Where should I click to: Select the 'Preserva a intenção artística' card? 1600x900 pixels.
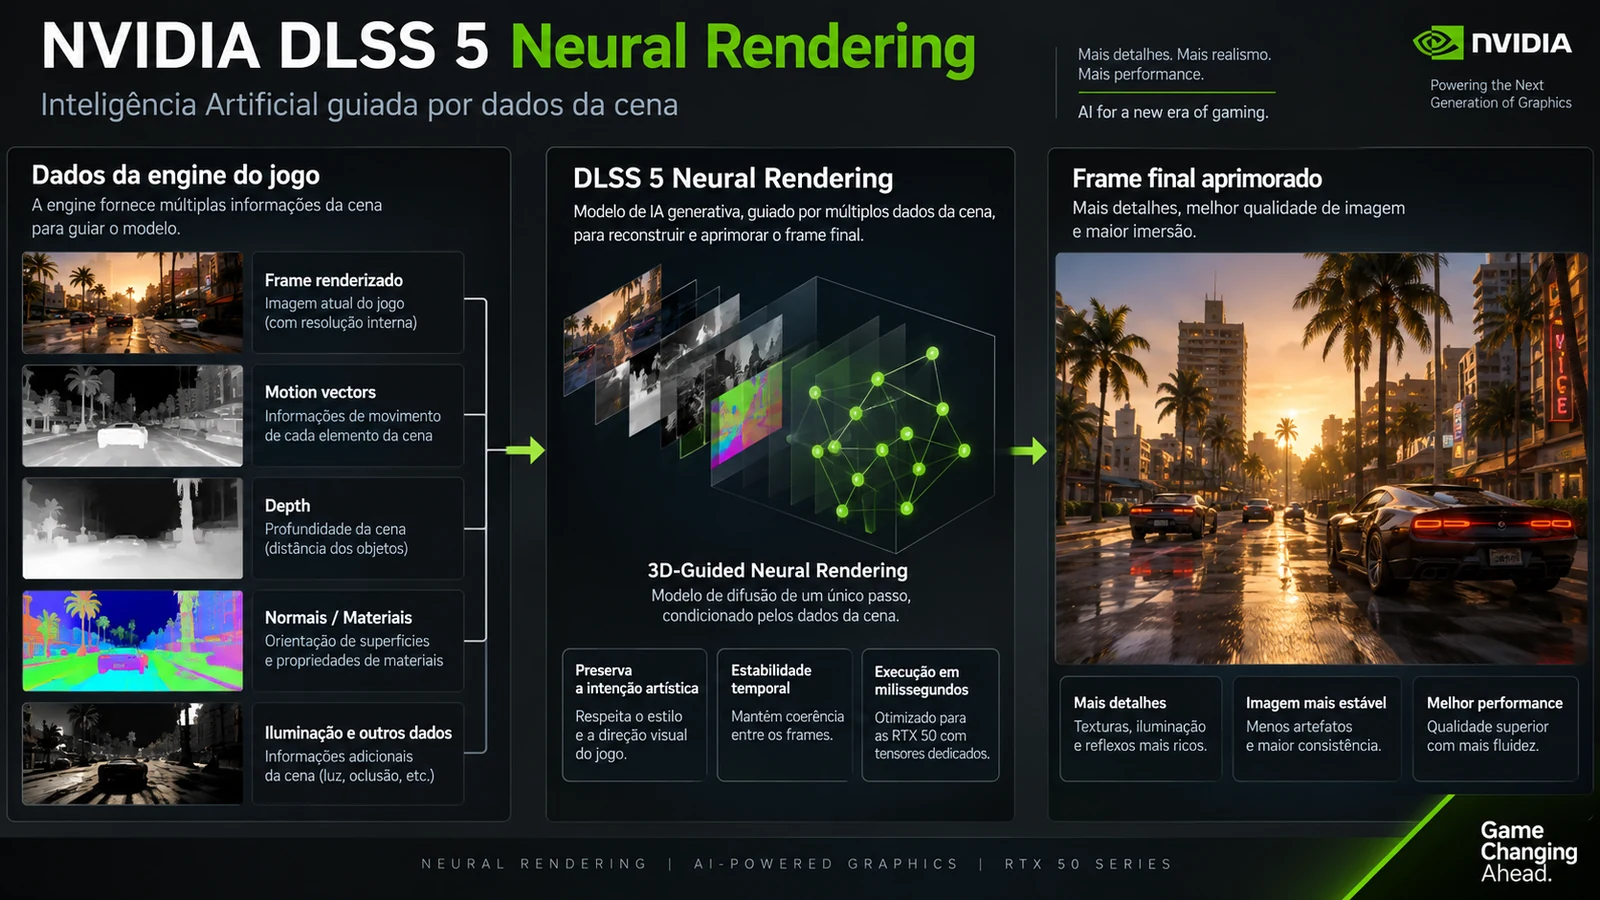coord(635,715)
